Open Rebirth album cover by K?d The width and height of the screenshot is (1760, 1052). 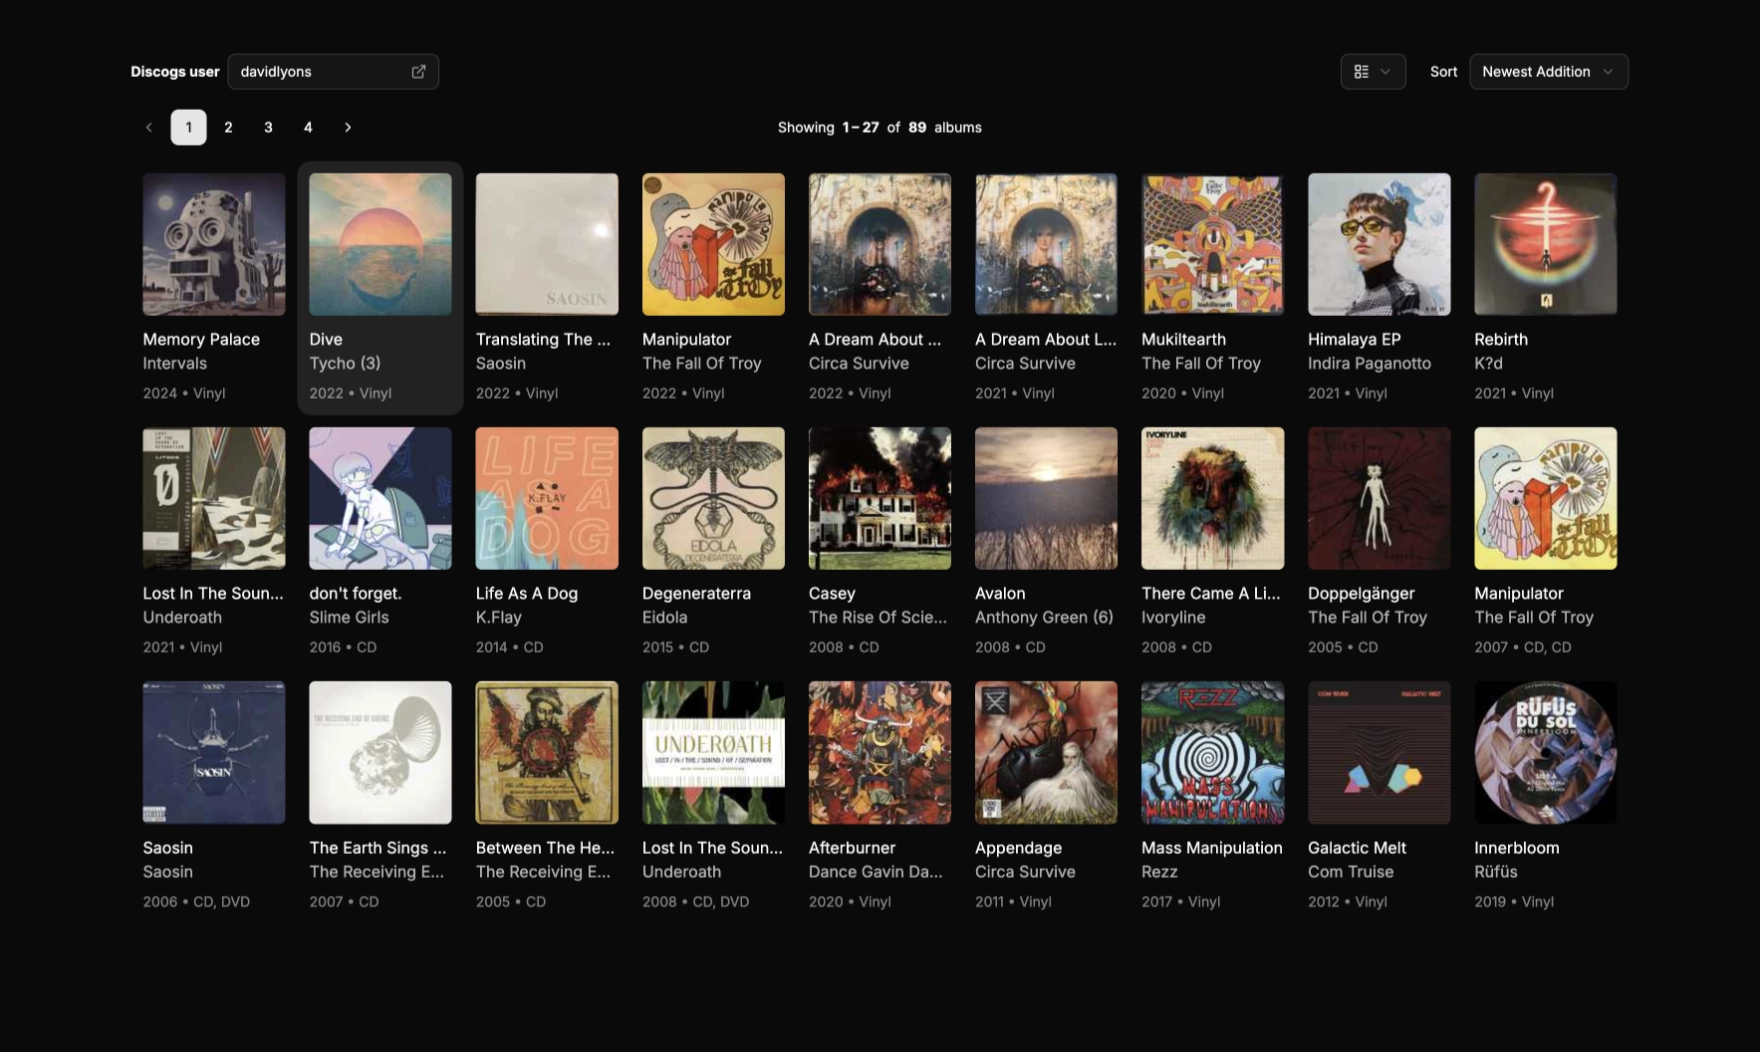pyautogui.click(x=1545, y=244)
